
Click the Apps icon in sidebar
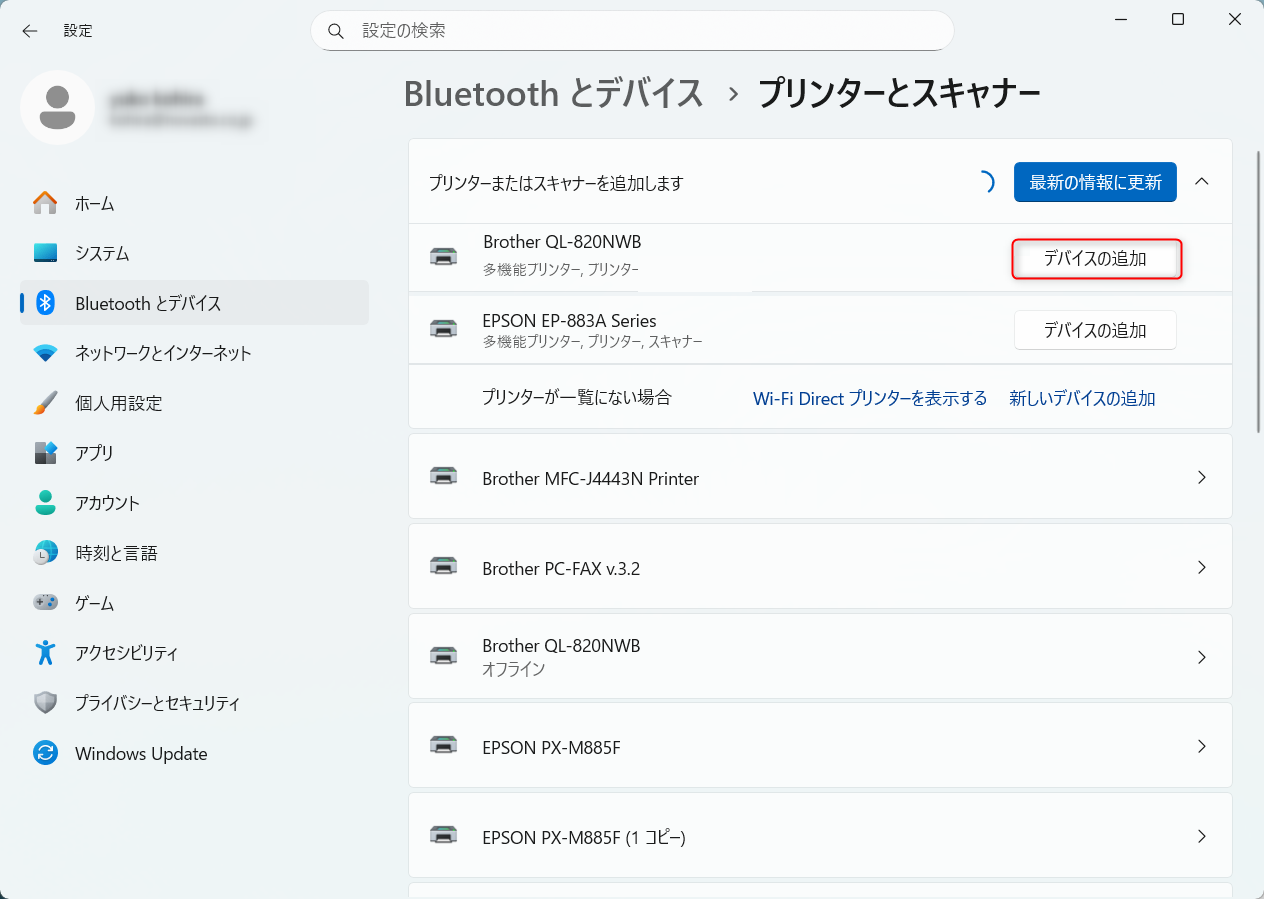point(45,453)
